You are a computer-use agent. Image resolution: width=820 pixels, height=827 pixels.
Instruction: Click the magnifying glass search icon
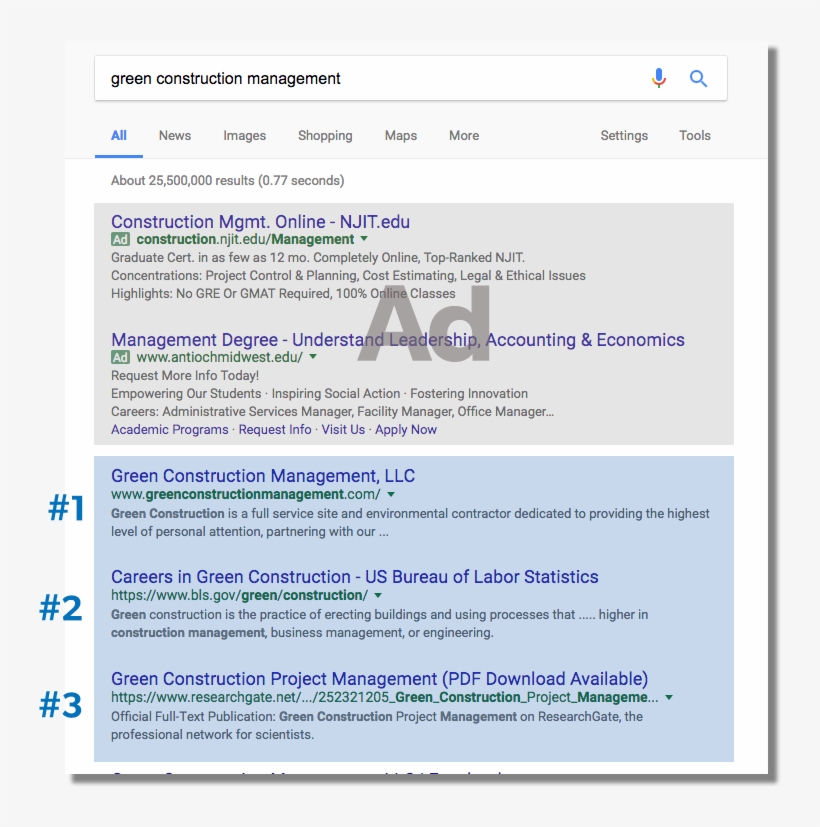click(x=699, y=77)
